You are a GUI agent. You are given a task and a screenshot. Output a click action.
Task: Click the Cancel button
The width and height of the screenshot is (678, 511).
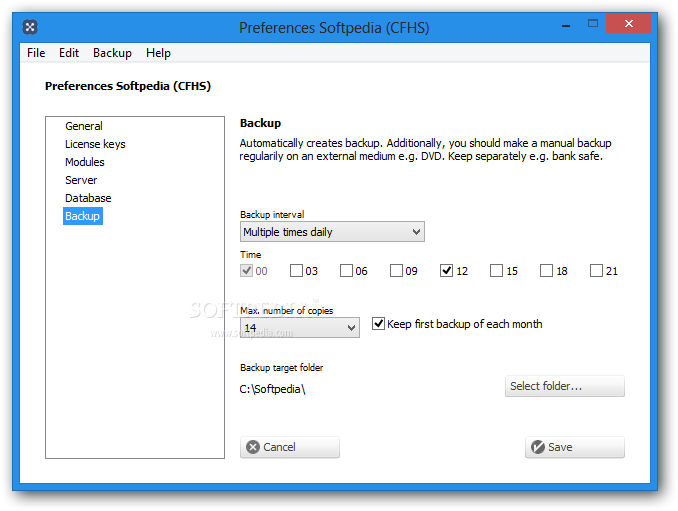coord(290,447)
